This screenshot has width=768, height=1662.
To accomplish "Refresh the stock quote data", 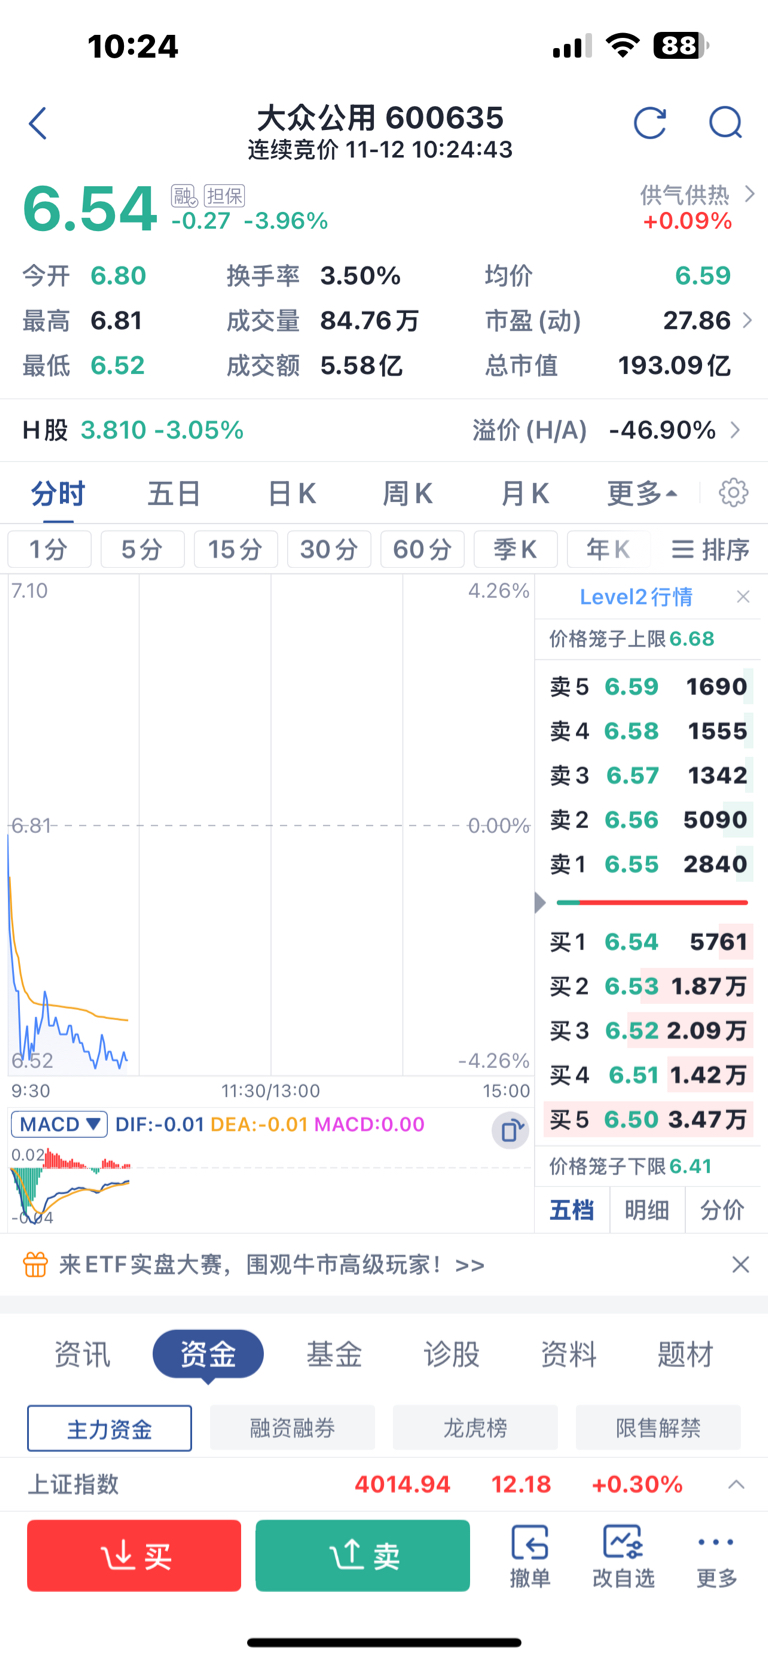I will (650, 123).
